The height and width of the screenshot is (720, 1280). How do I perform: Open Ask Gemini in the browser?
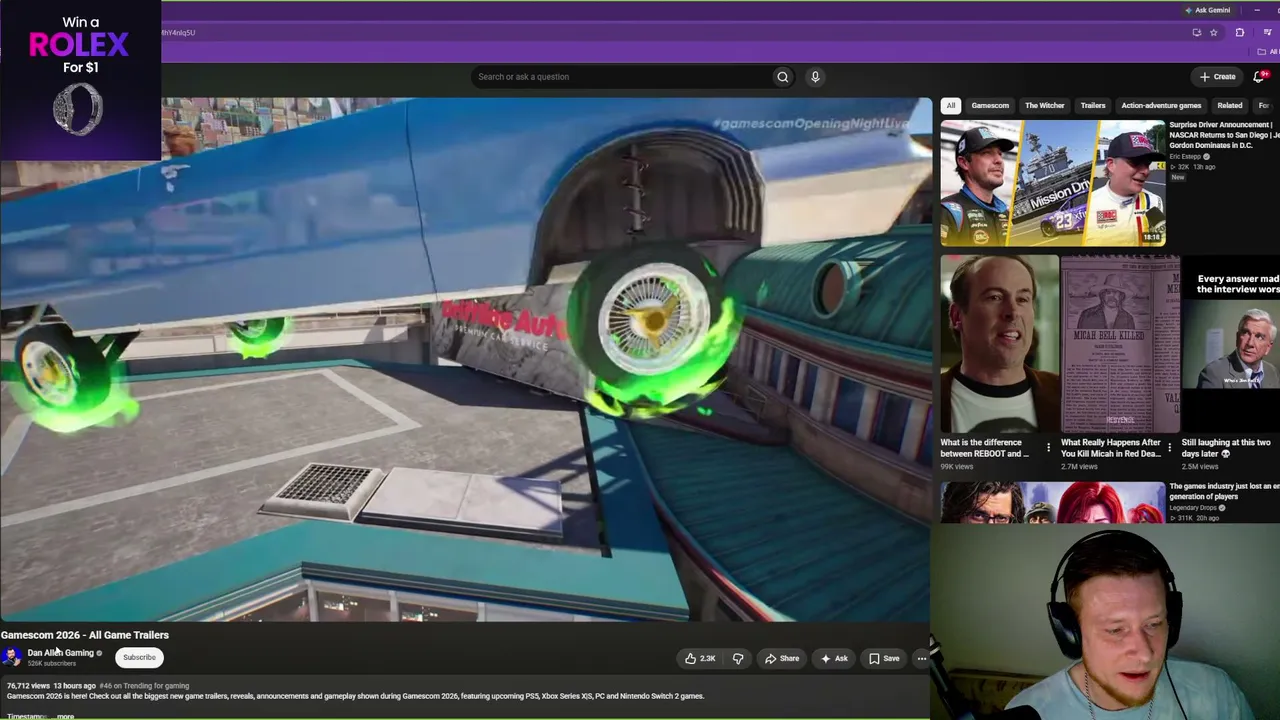(x=1207, y=10)
